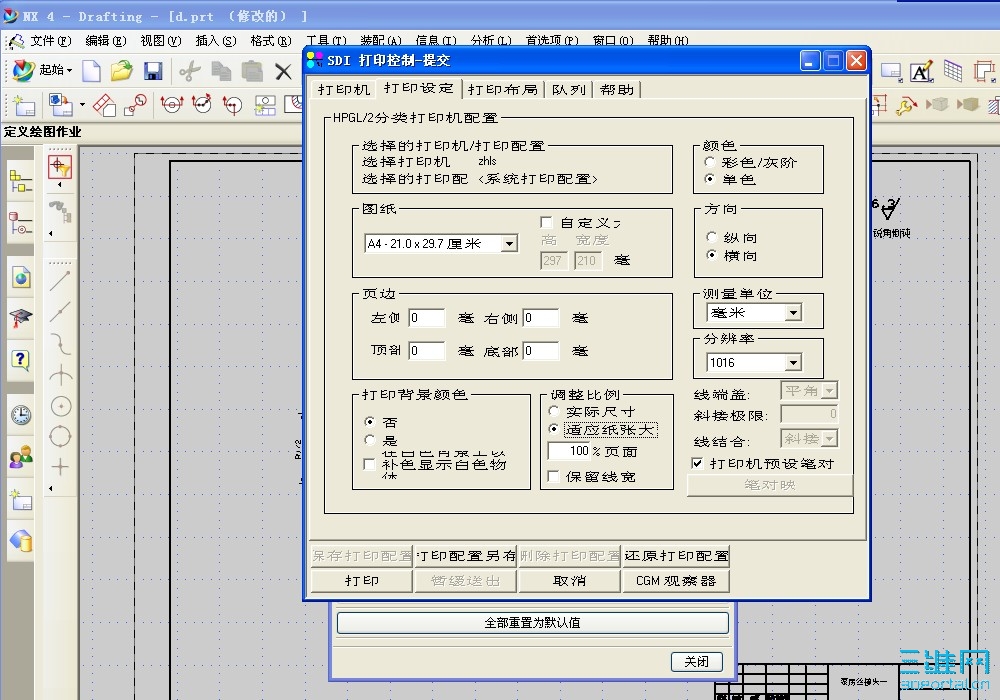Select 横向 landscape orientation radio

pyautogui.click(x=712, y=255)
